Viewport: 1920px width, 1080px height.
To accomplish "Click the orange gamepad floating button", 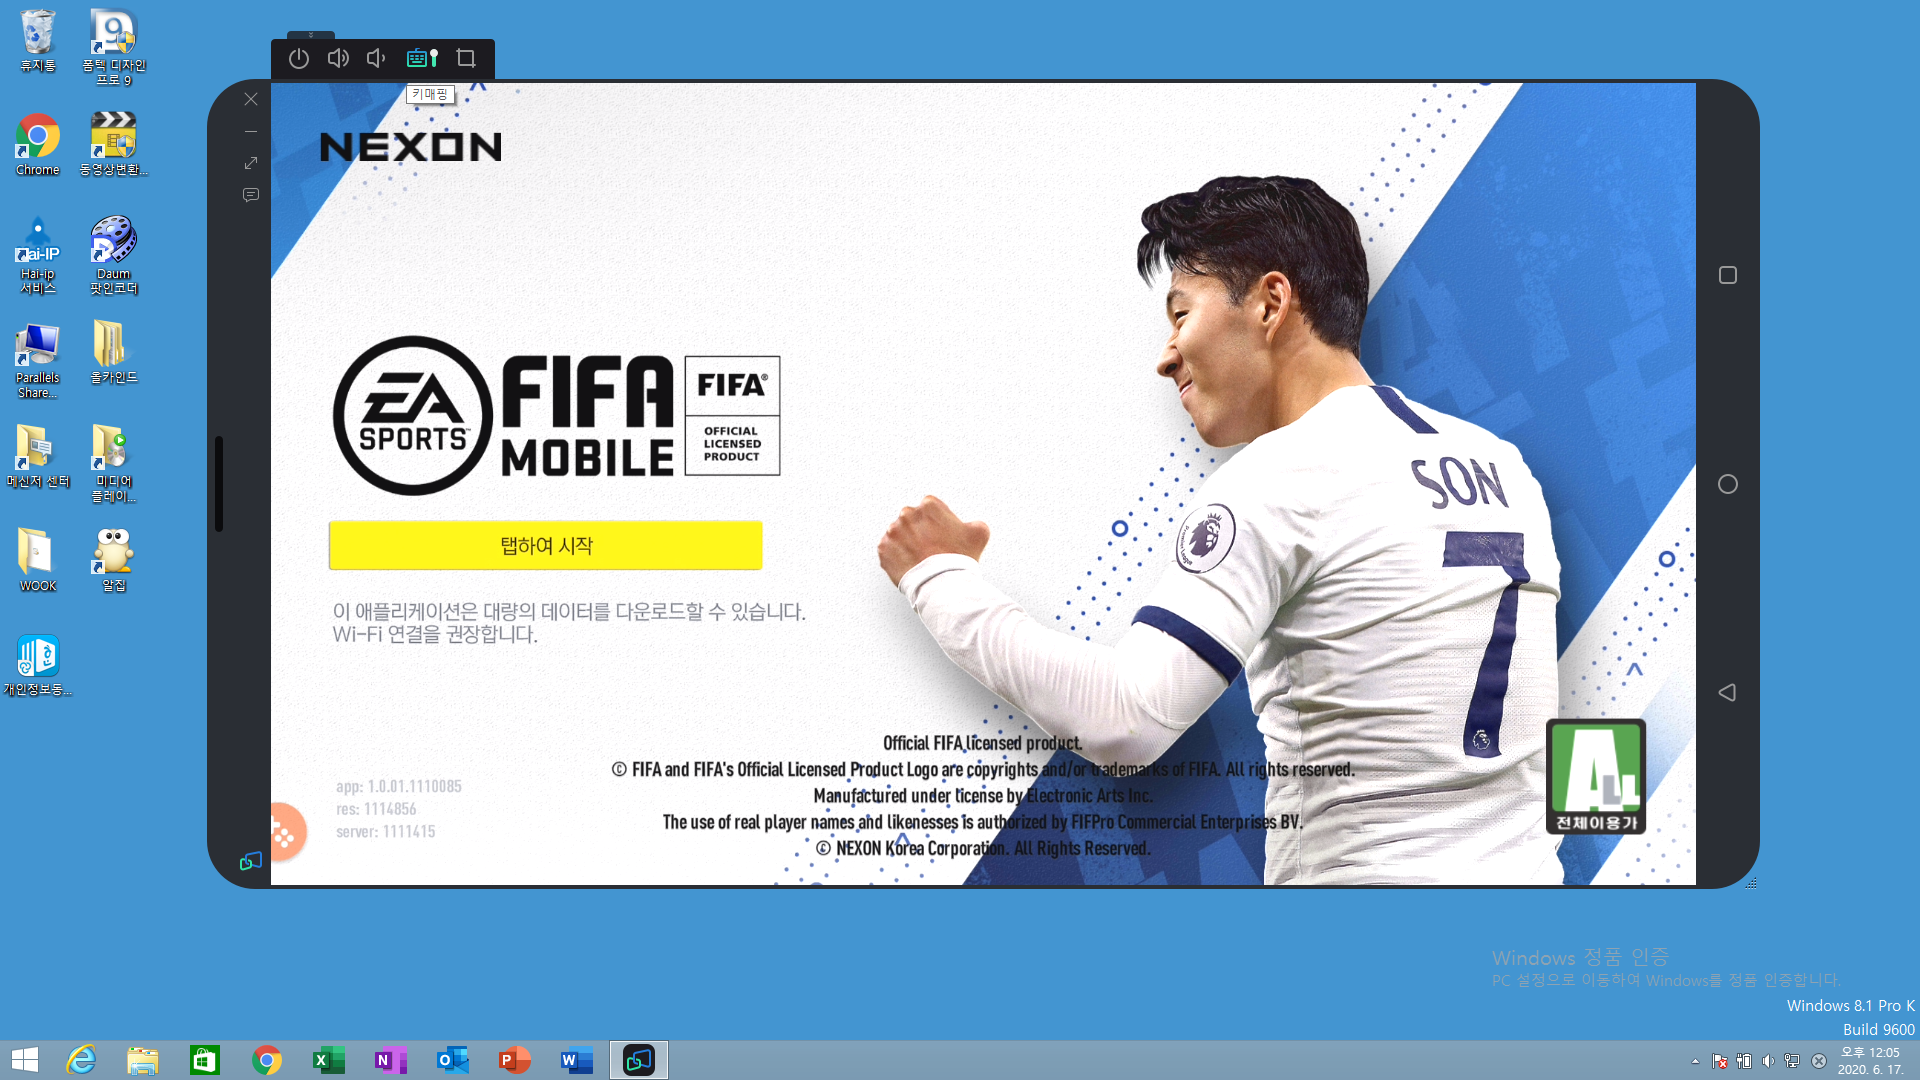I will pos(287,832).
